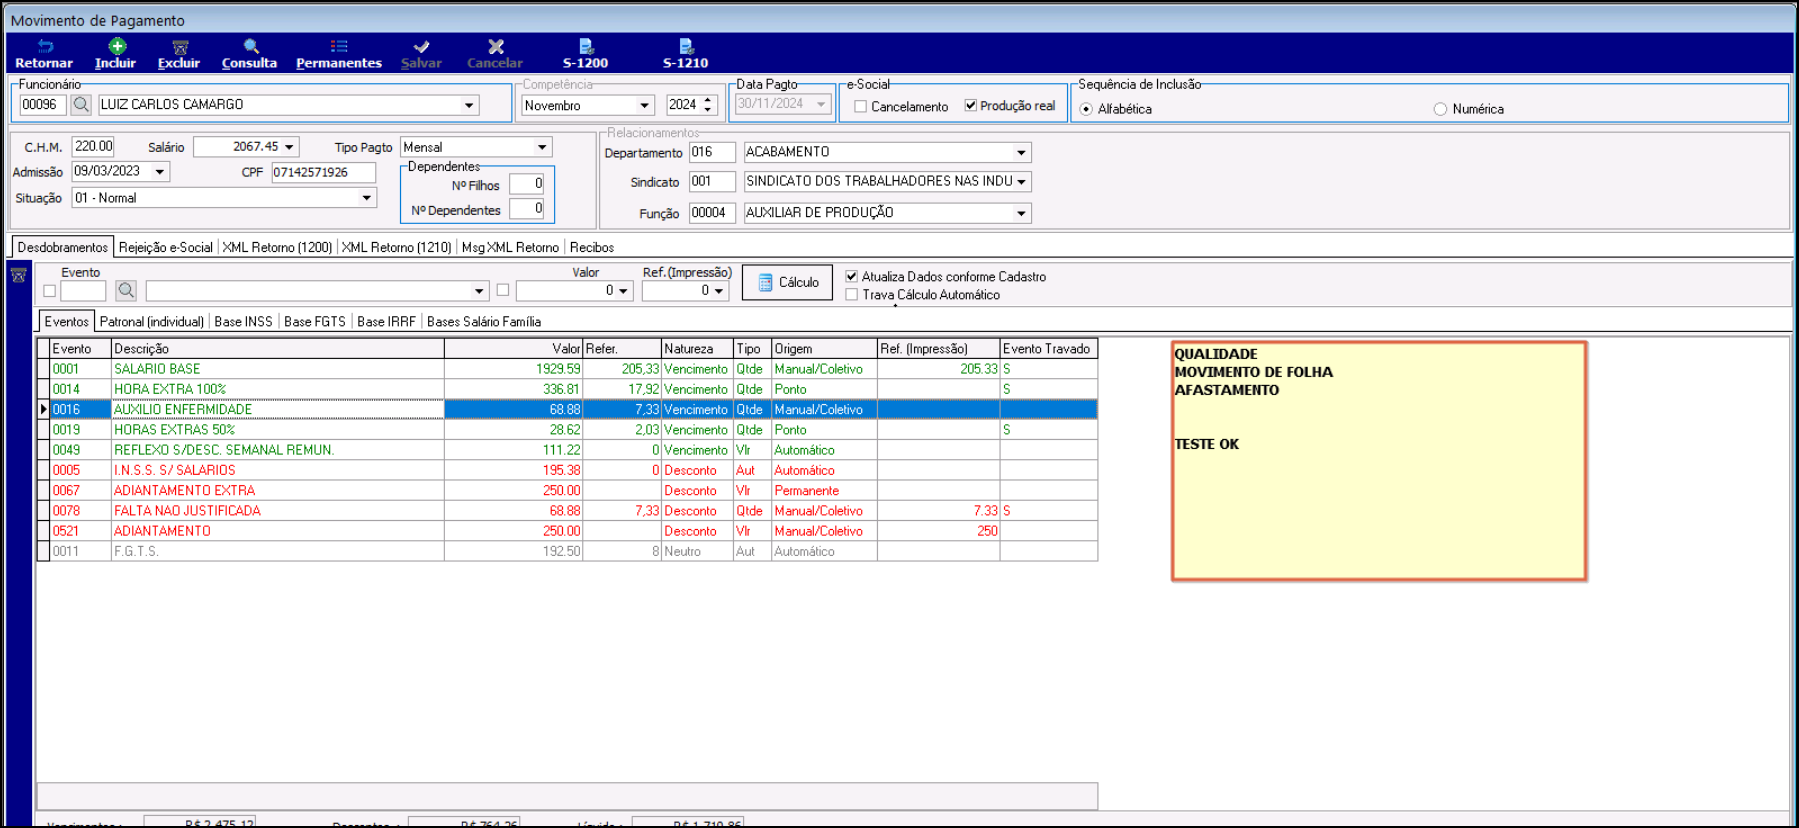Image resolution: width=1799 pixels, height=828 pixels.
Task: Select the Eventos sub-tab
Action: point(67,321)
